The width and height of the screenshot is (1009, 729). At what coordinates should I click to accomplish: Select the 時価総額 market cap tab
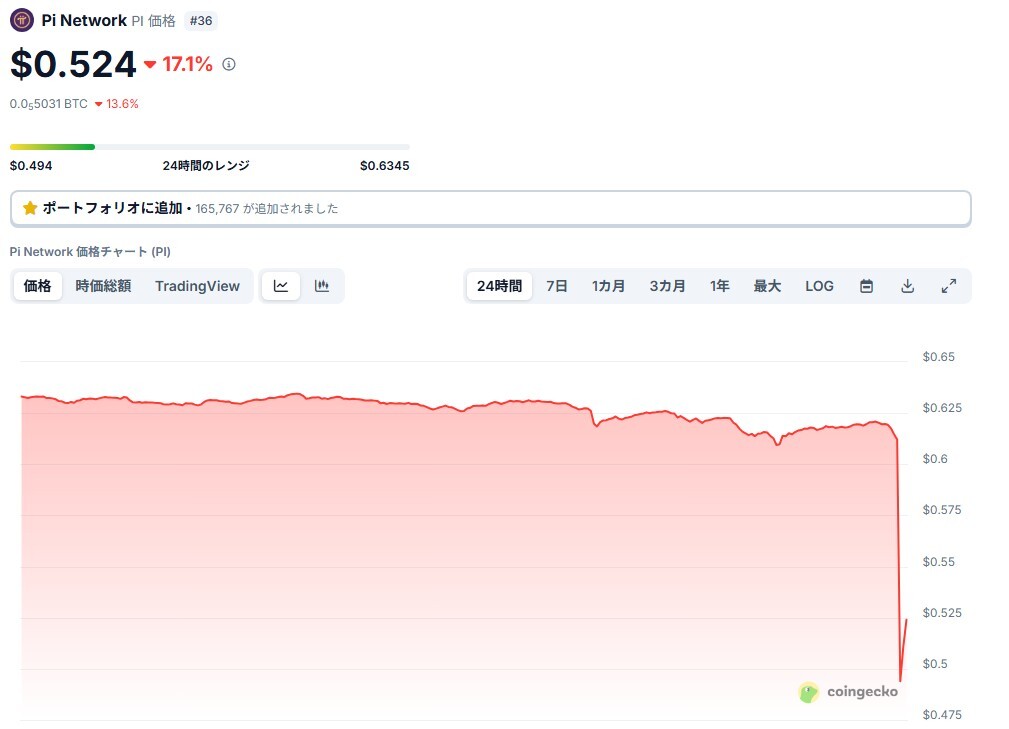(x=103, y=286)
